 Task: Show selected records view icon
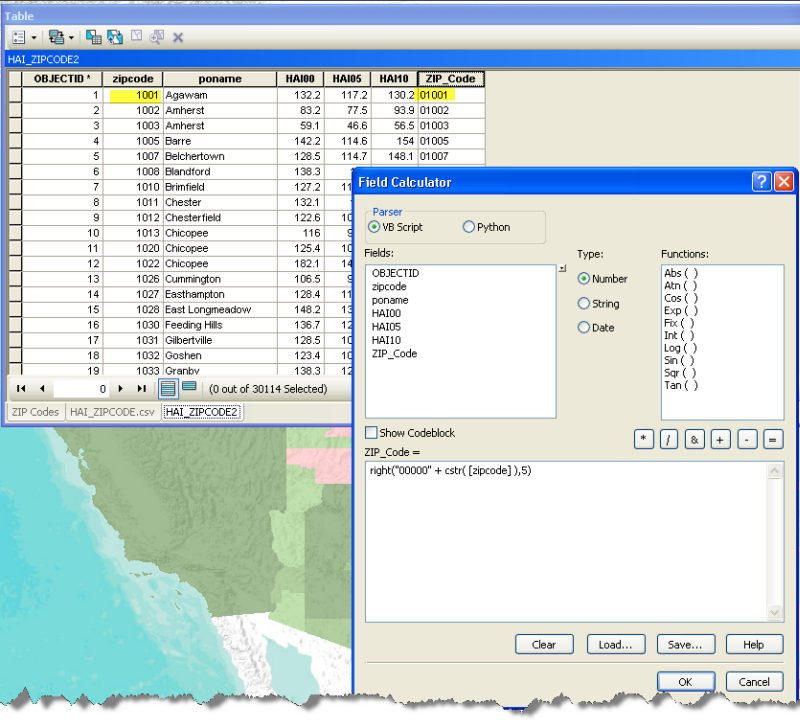(189, 386)
